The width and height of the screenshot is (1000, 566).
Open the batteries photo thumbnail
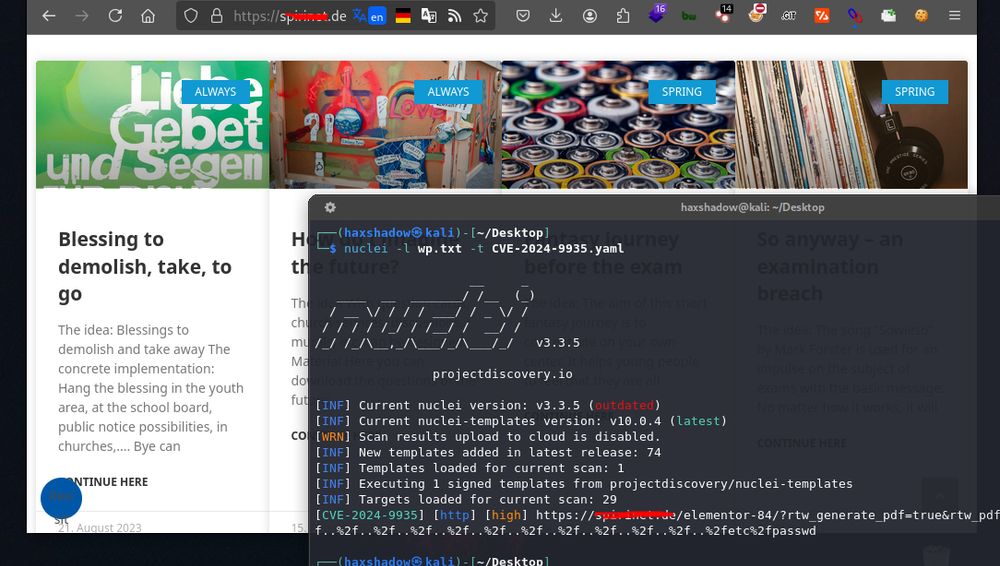click(x=618, y=124)
